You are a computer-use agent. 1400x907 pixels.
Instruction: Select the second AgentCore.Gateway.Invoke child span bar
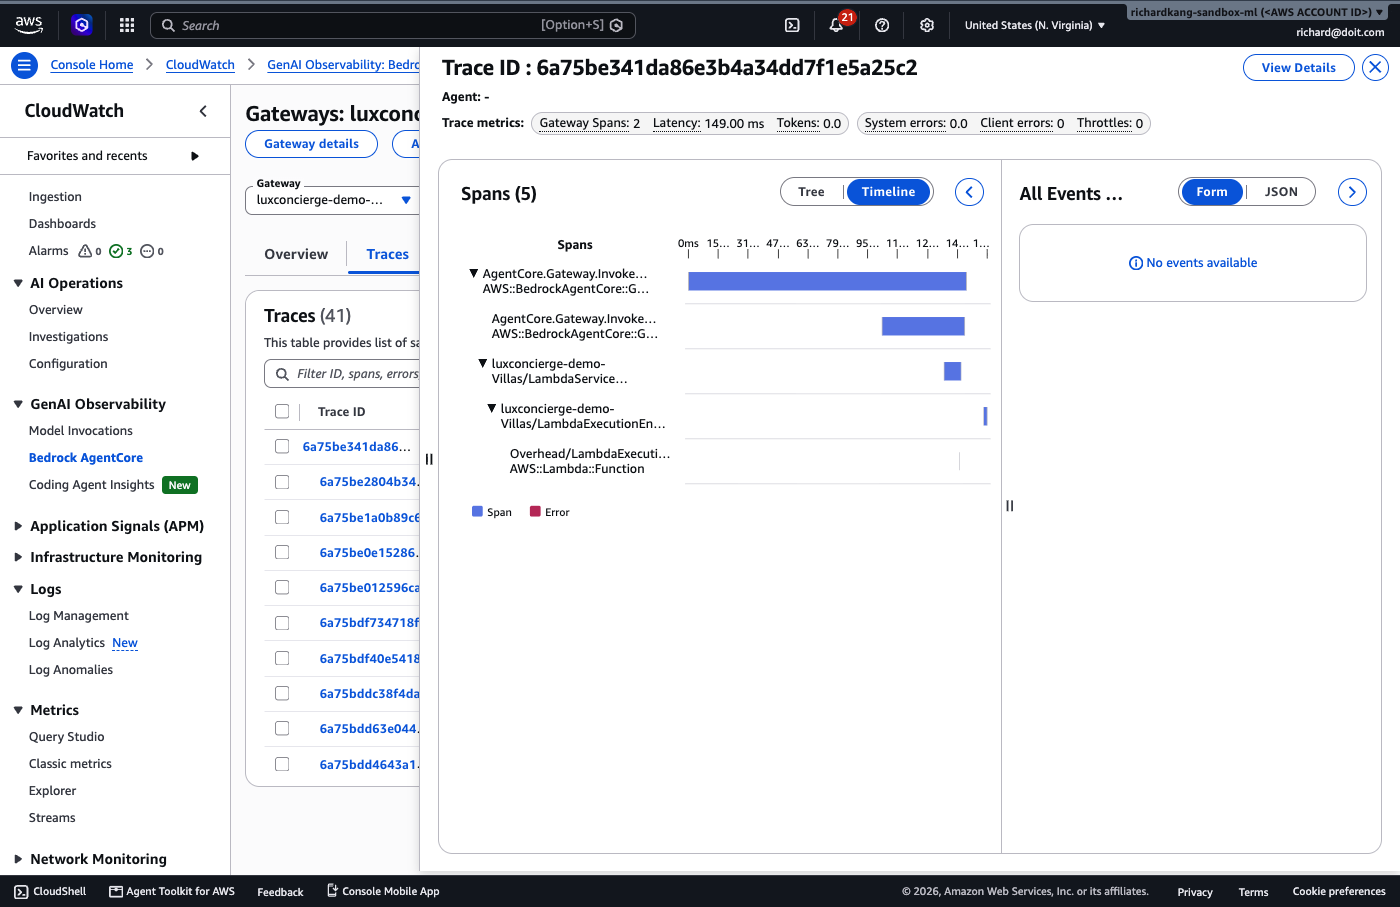pos(923,326)
